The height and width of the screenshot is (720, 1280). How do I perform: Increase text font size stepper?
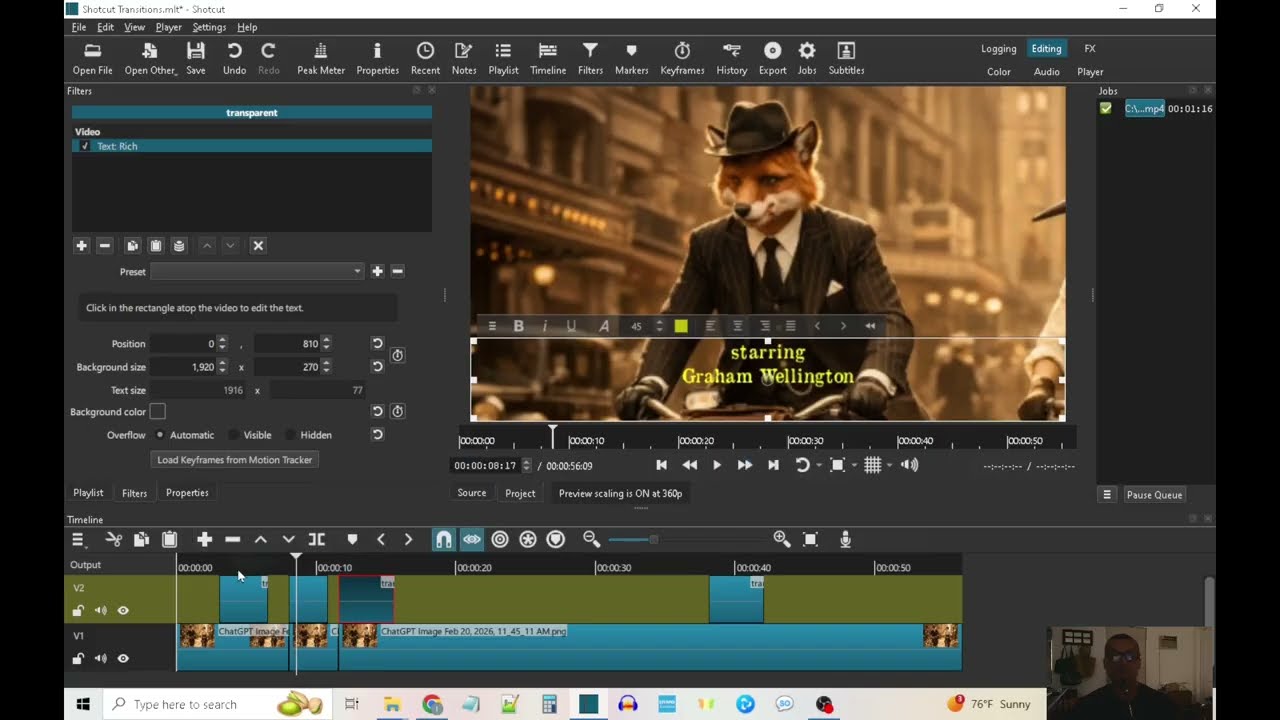tap(659, 322)
